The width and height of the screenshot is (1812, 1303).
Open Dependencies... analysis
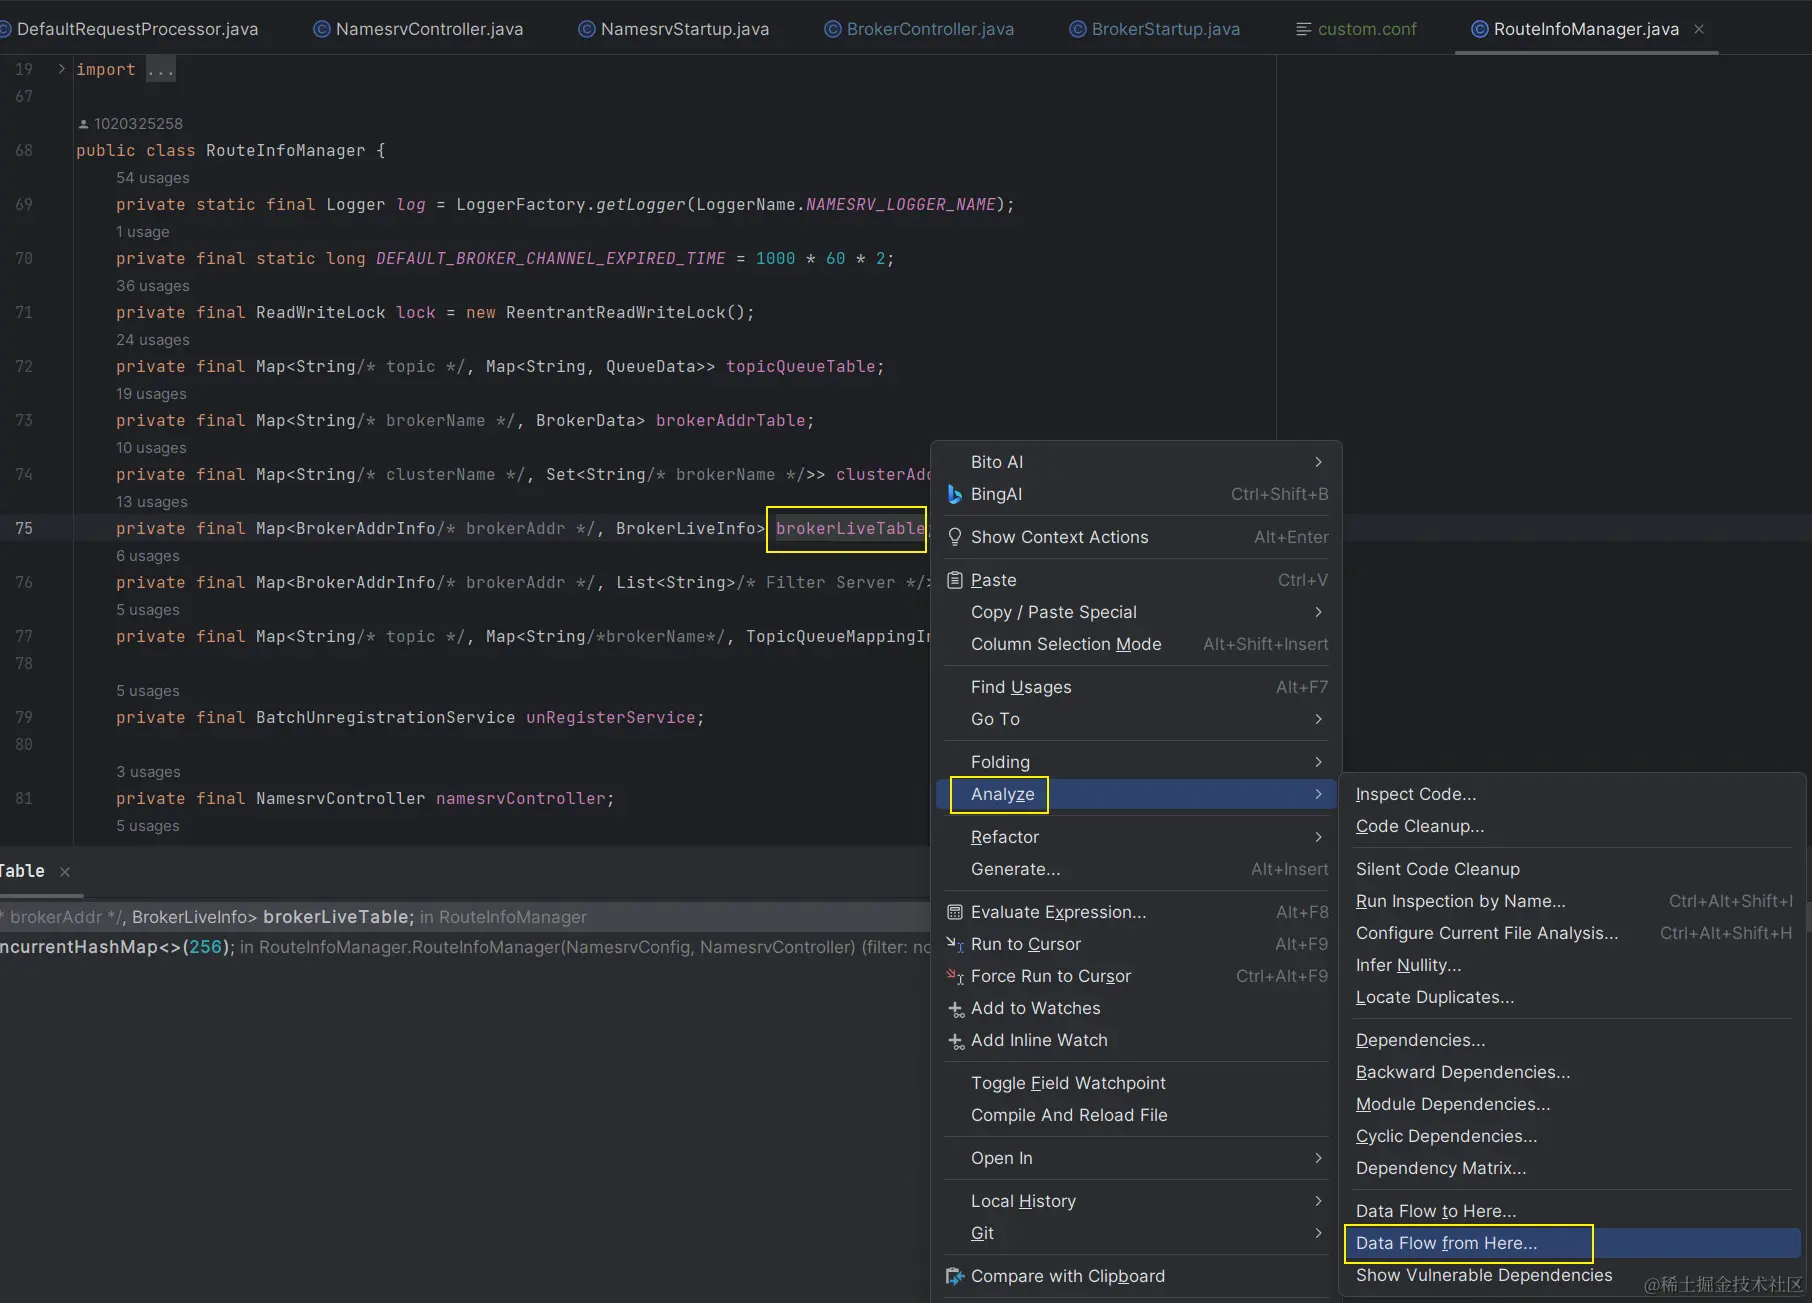pos(1573,1040)
